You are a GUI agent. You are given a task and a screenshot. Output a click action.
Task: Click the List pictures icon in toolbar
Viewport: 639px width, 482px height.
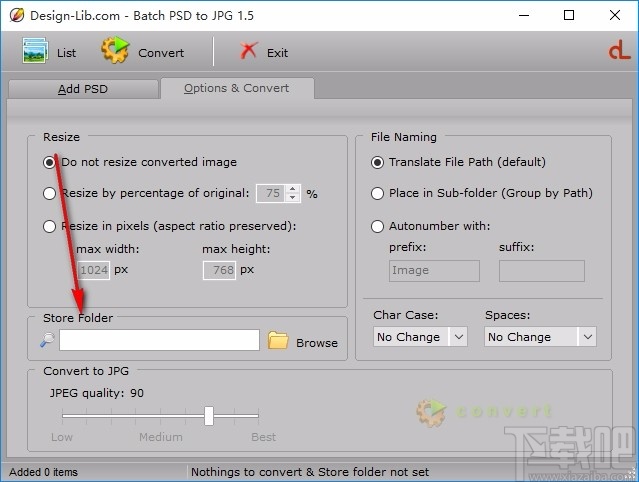pos(35,51)
